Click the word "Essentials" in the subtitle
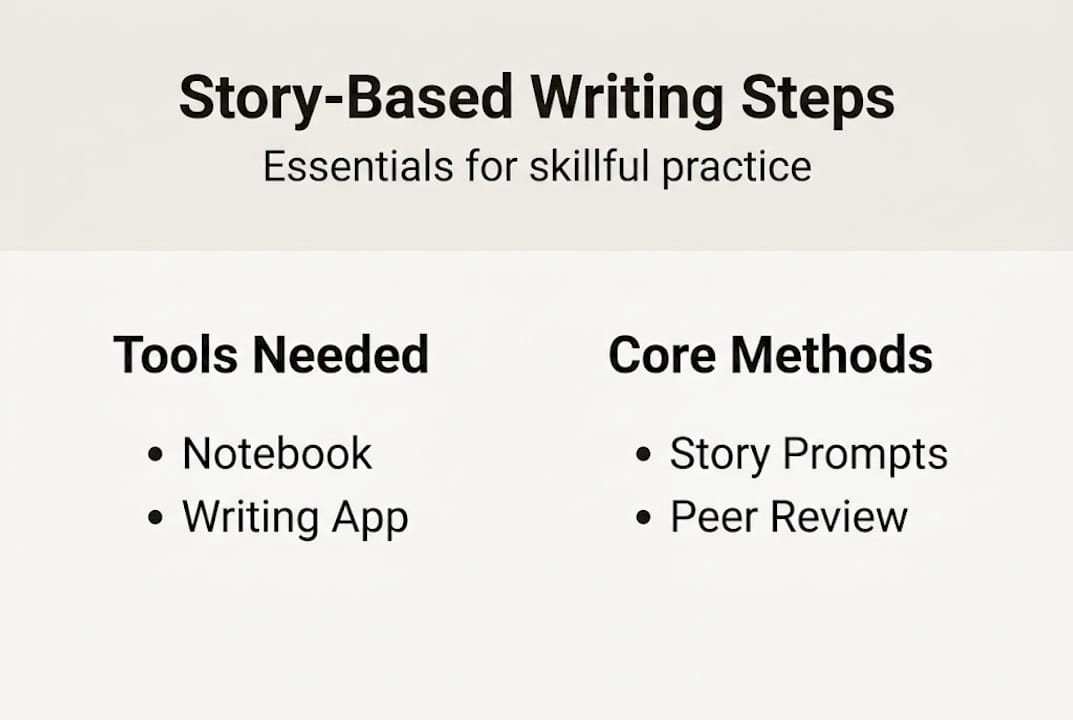The width and height of the screenshot is (1073, 720). 355,167
